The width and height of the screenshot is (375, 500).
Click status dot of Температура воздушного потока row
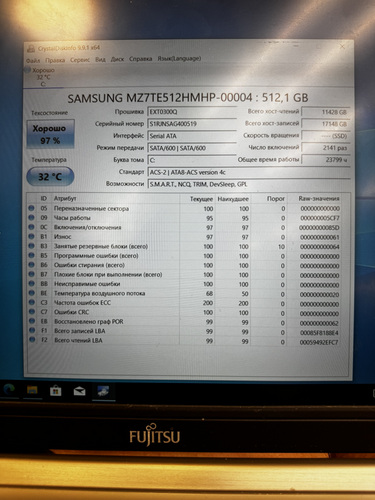(31, 293)
